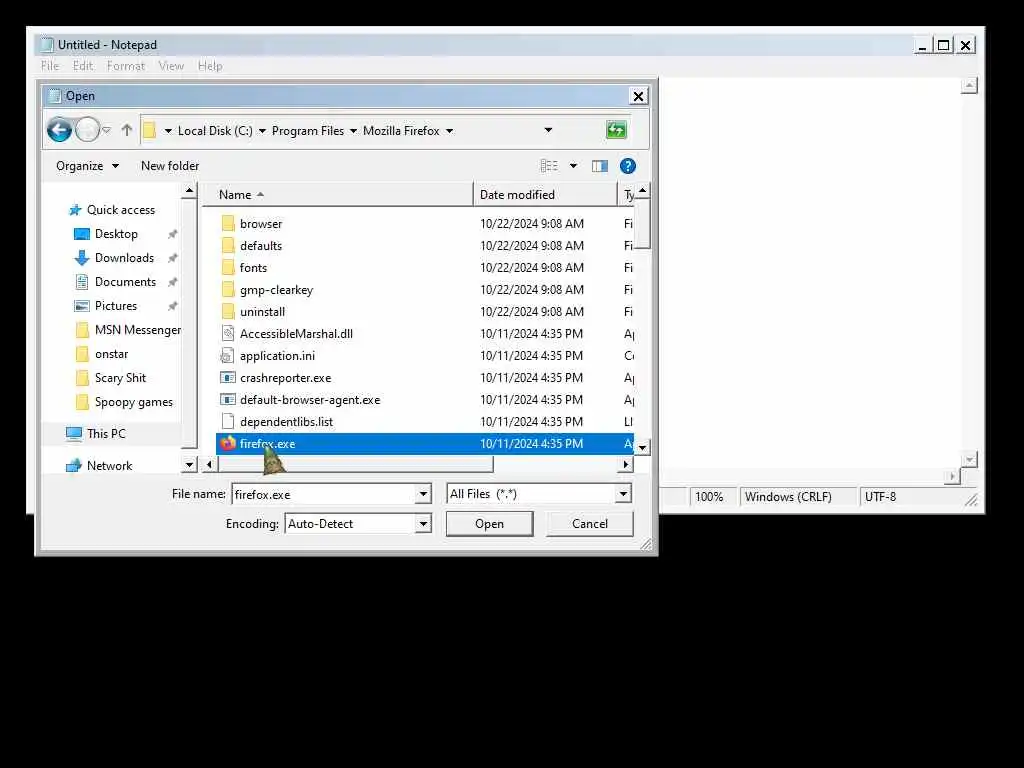
Task: Open the Organize dropdown menu
Action: tap(88, 166)
